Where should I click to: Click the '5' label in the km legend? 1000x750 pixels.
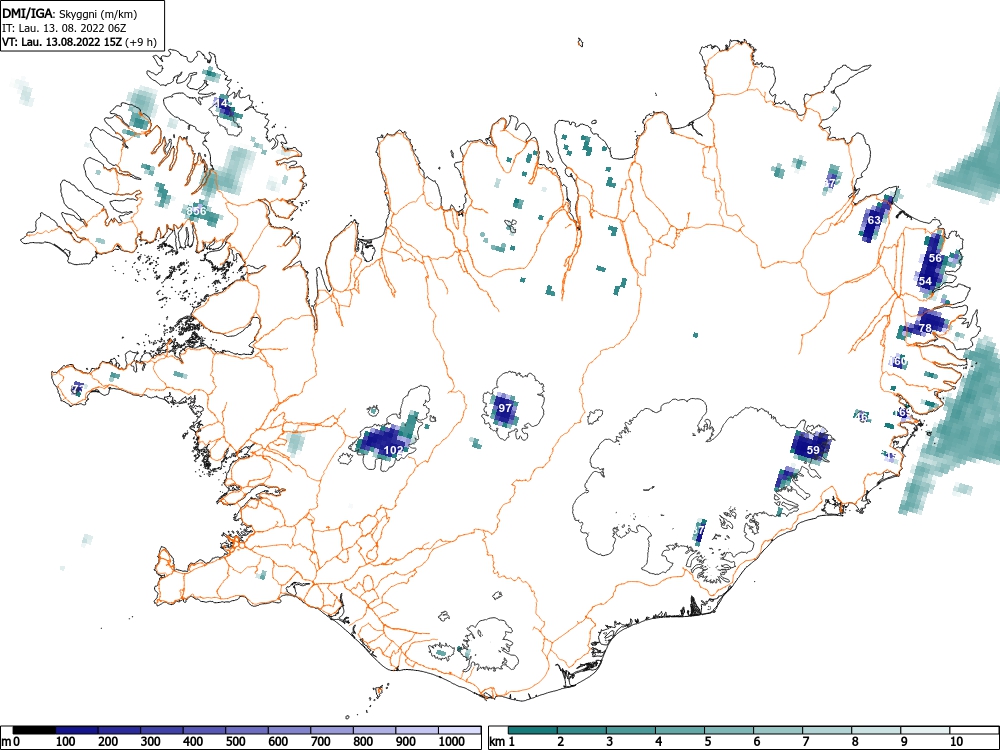pos(707,742)
